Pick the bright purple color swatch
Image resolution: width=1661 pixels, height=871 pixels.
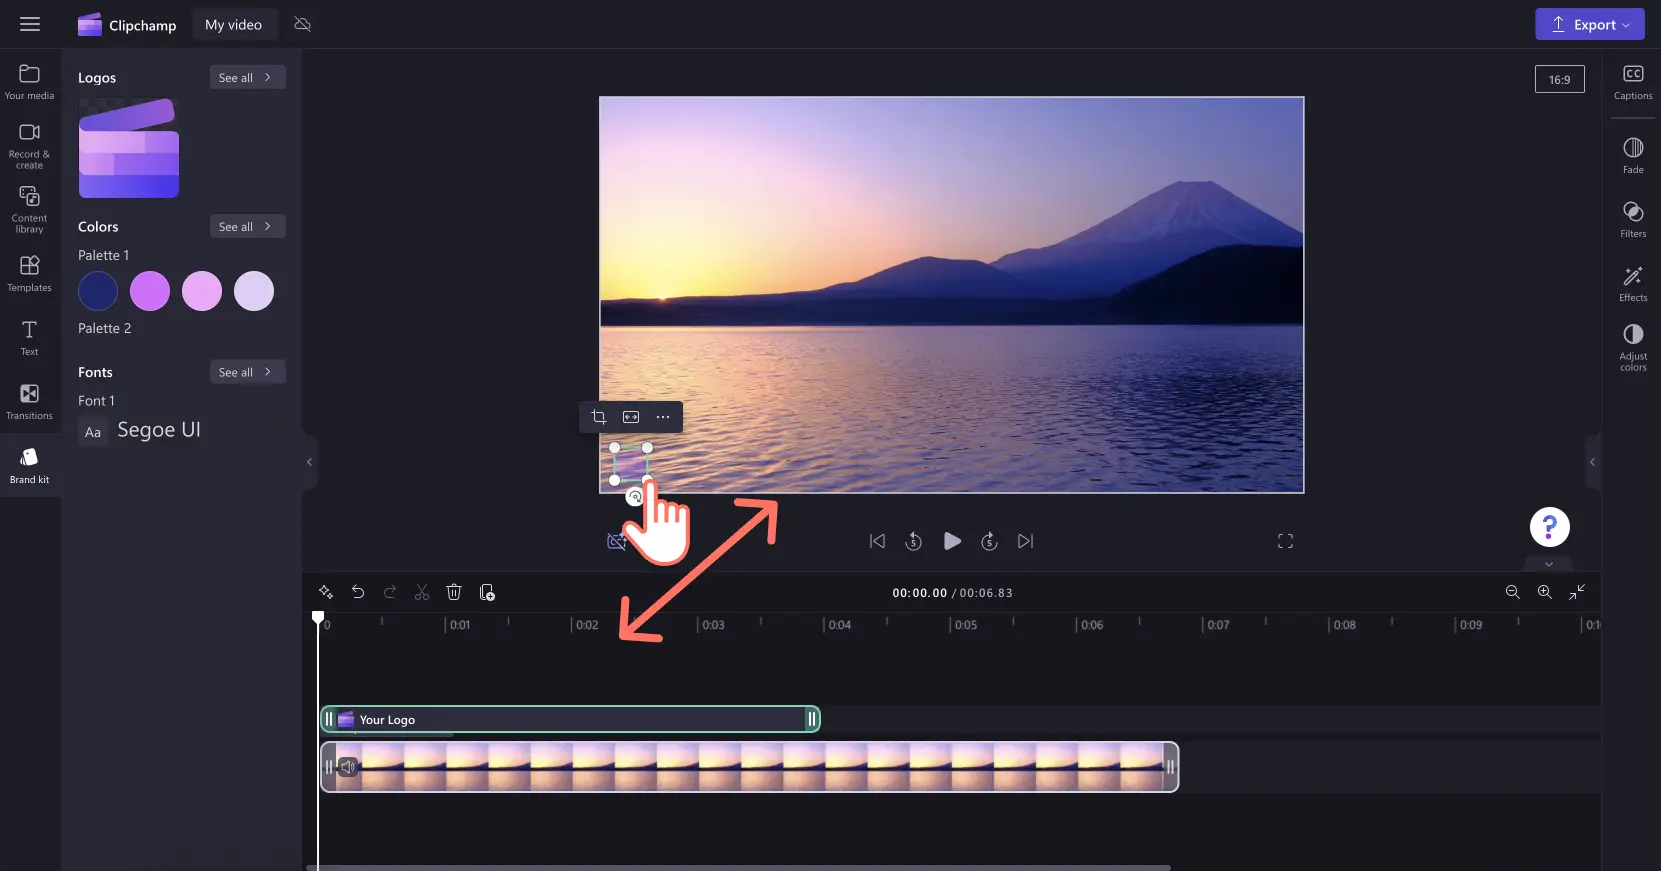(150, 291)
